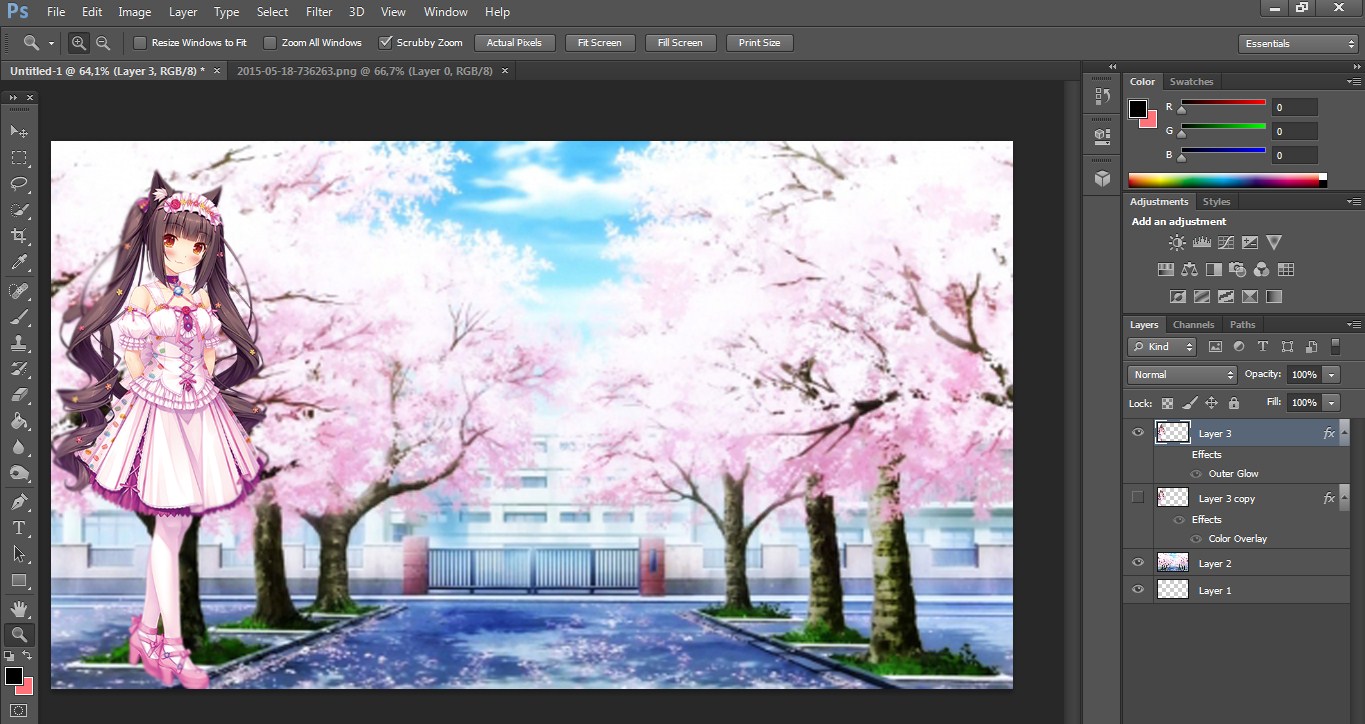Click the Layer 2 thumbnail

(x=1172, y=562)
